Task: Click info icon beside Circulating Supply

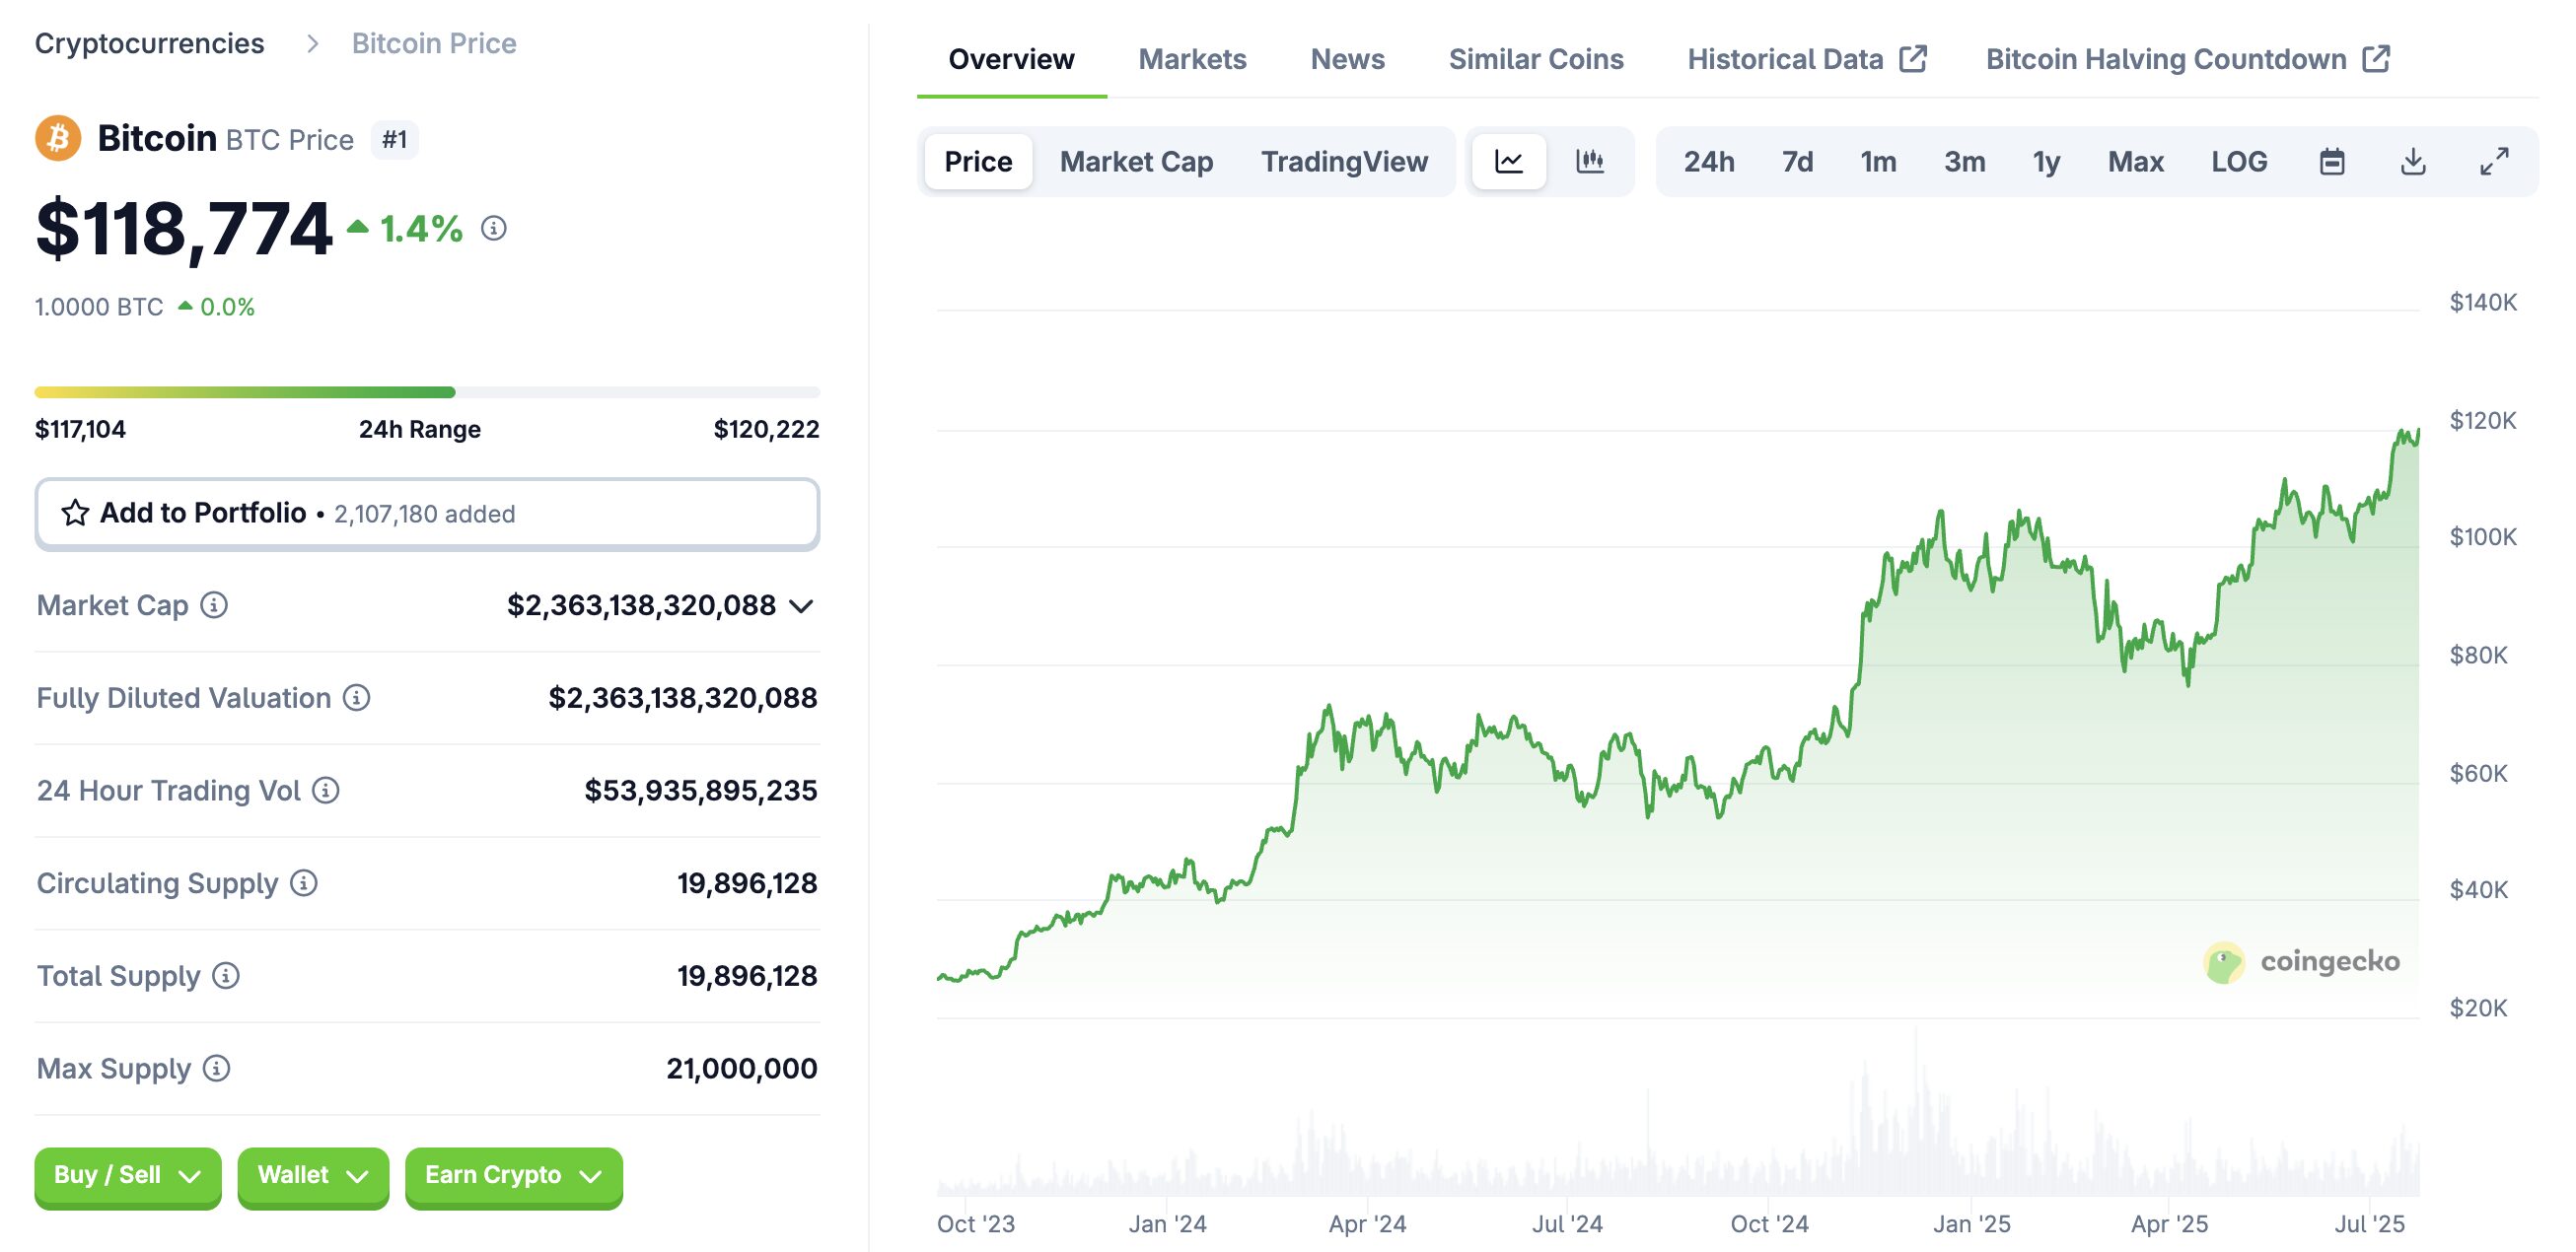Action: (x=304, y=883)
